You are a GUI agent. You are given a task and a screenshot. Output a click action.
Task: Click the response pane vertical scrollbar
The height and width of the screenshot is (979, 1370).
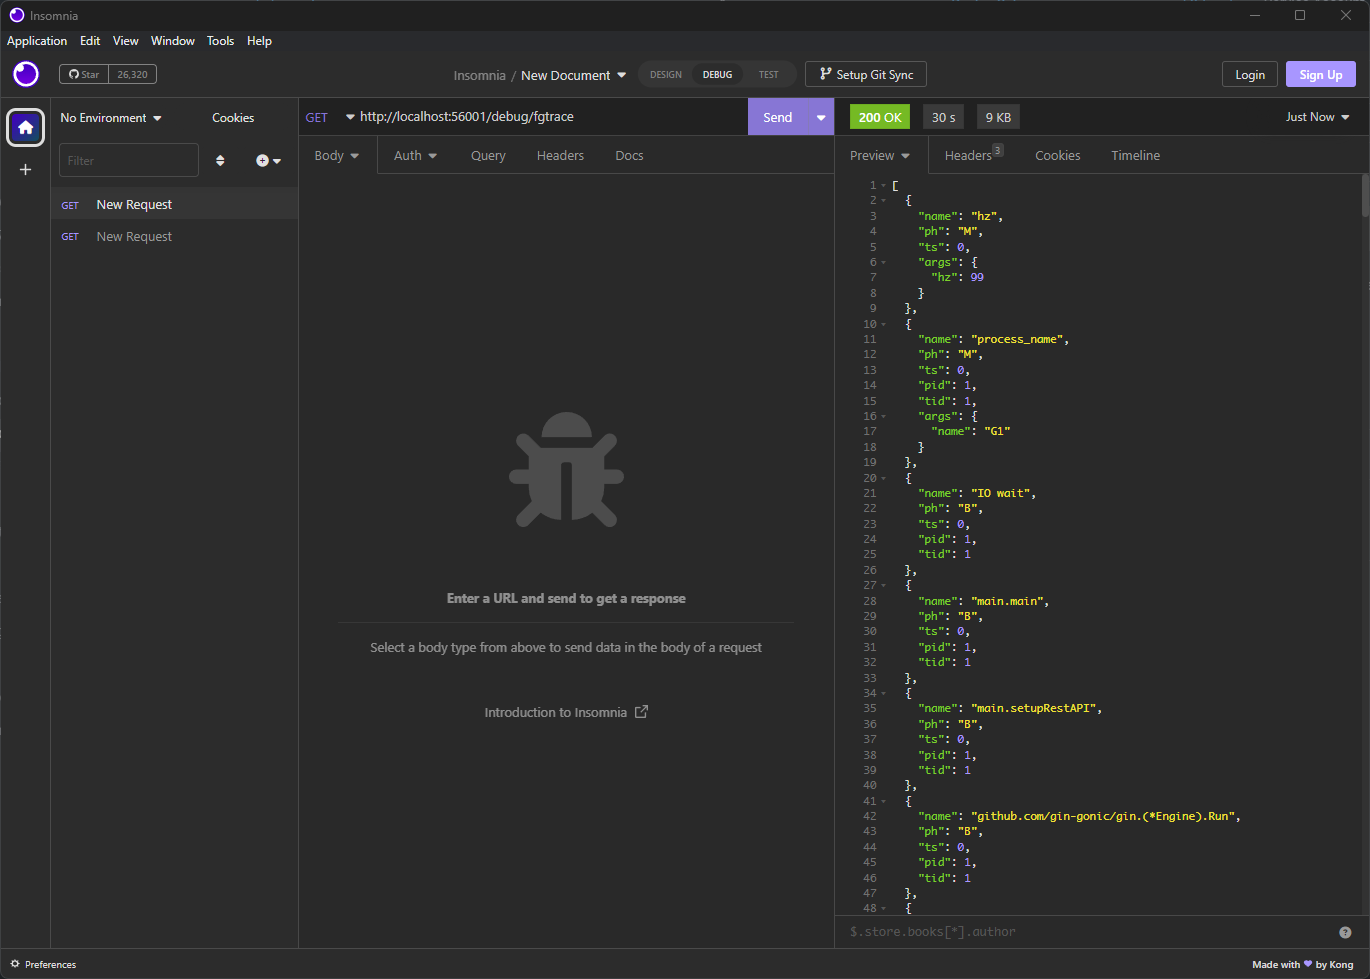[1364, 196]
